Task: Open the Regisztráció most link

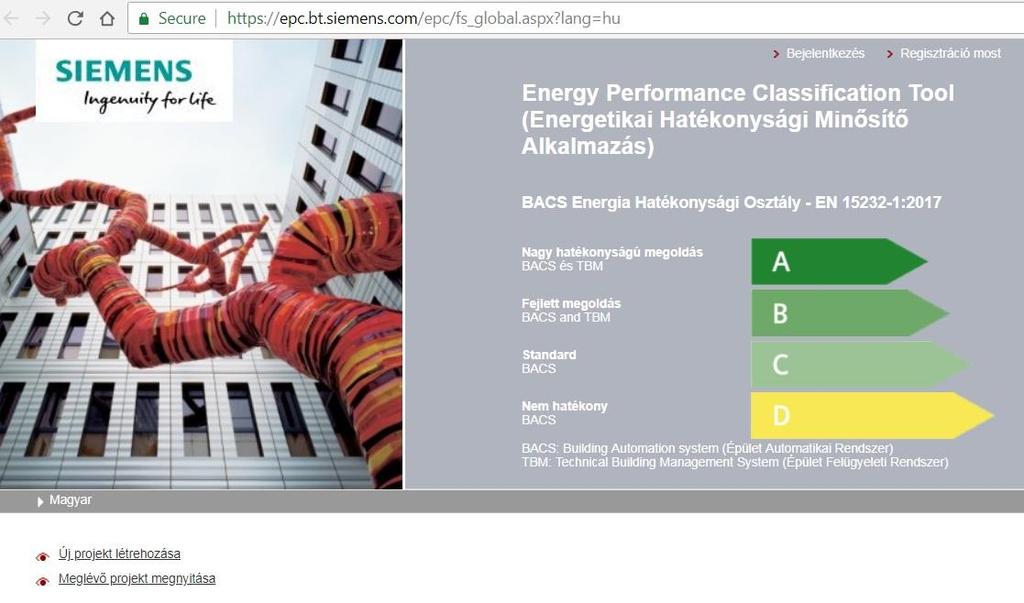Action: [x=950, y=54]
